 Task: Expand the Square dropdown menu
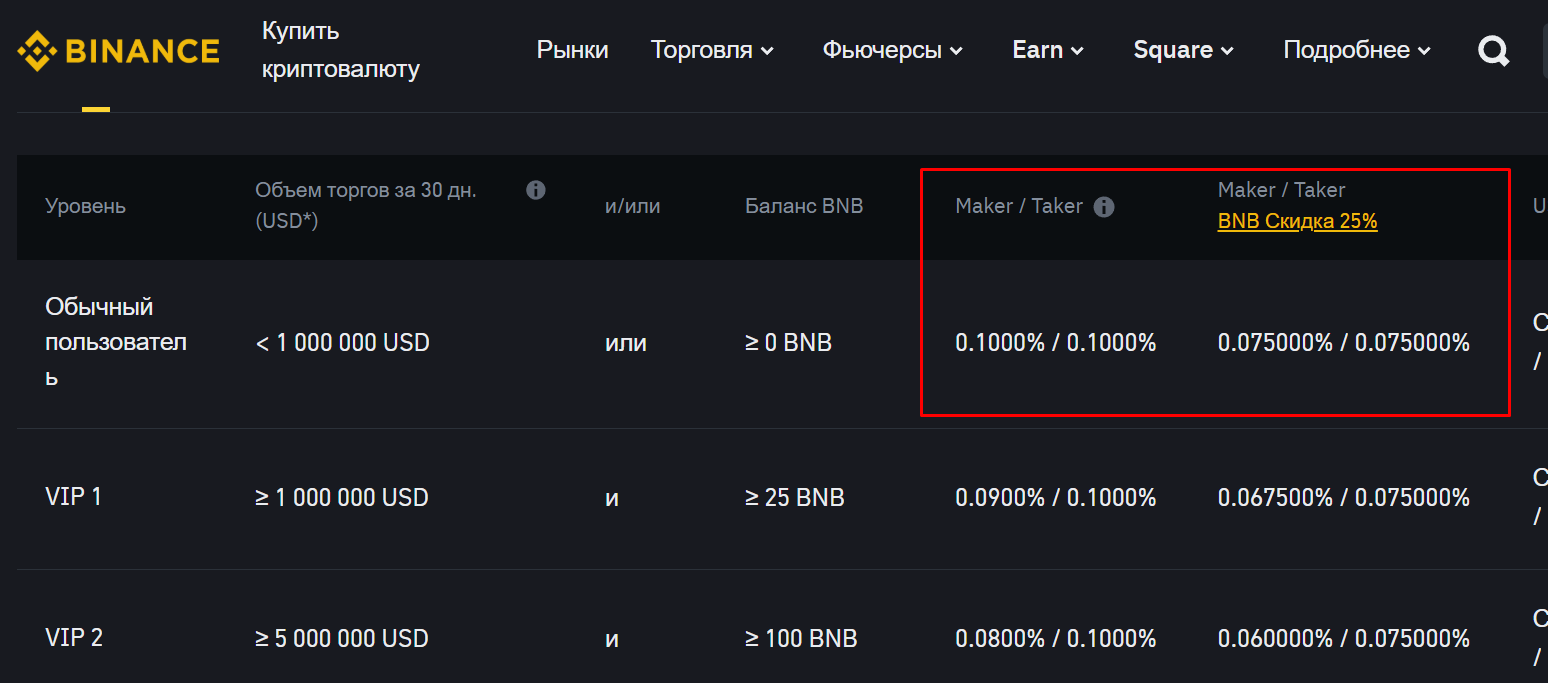pos(1183,50)
